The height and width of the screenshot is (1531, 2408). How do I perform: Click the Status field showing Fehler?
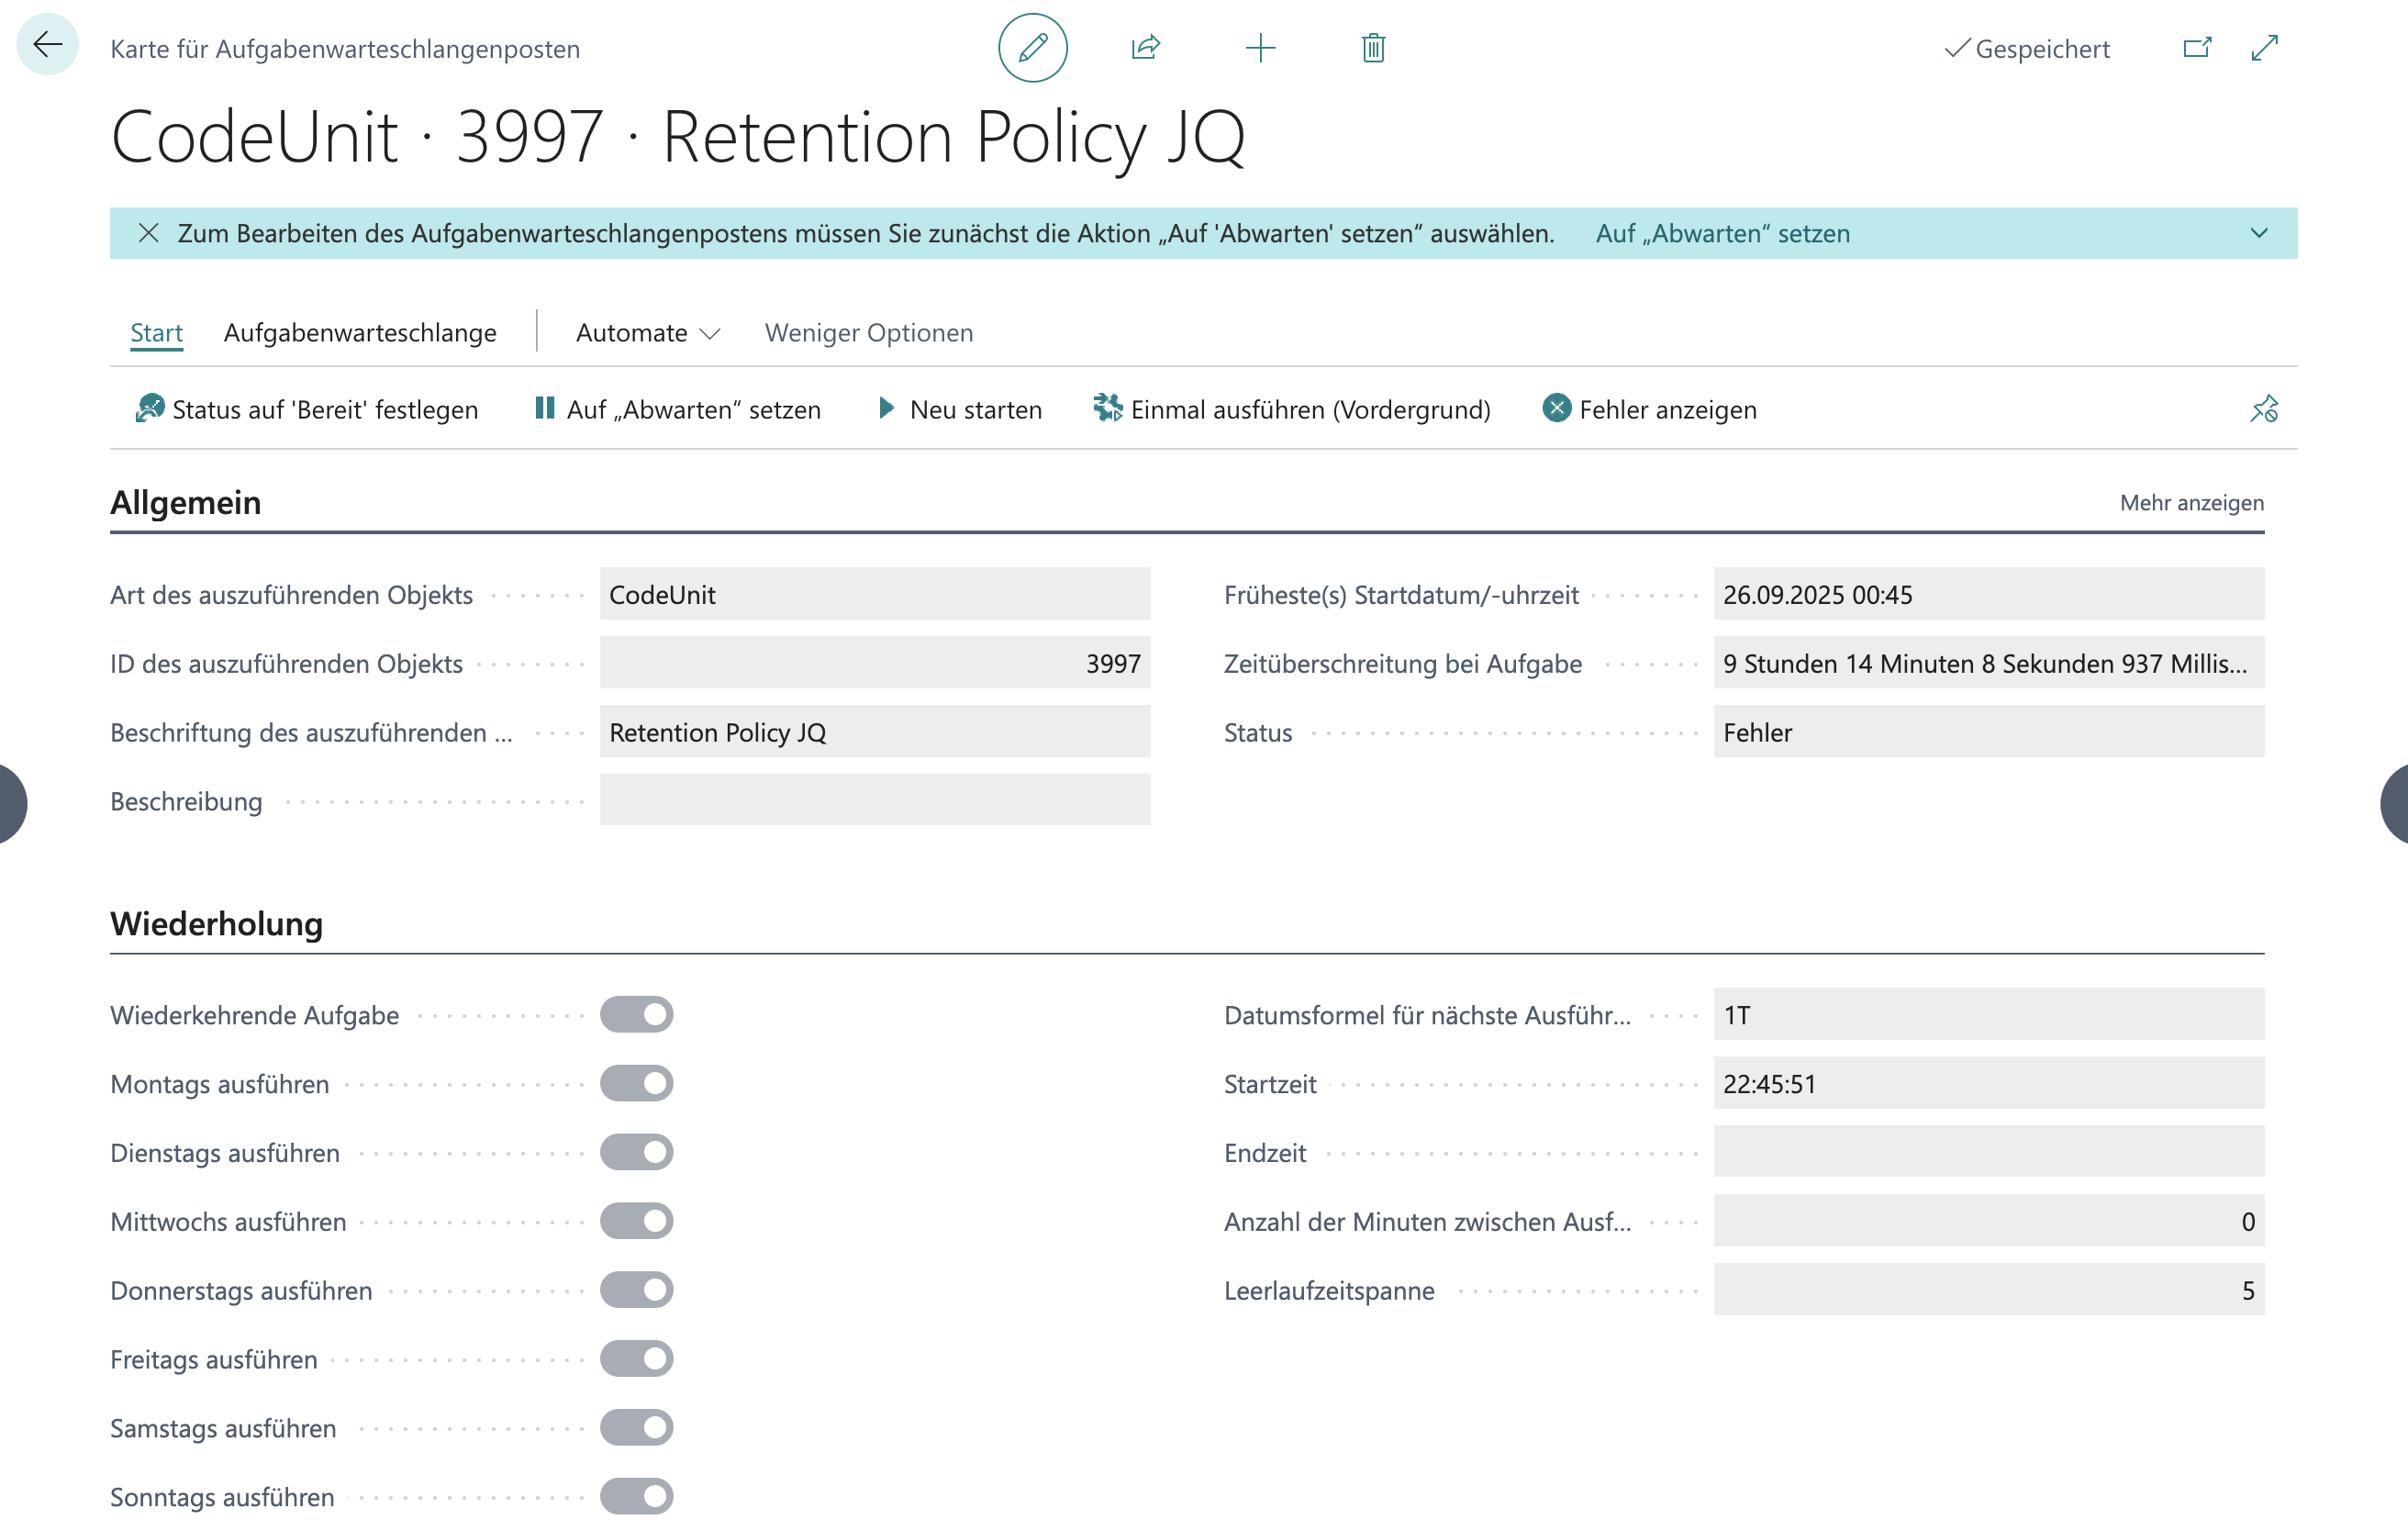1989,732
